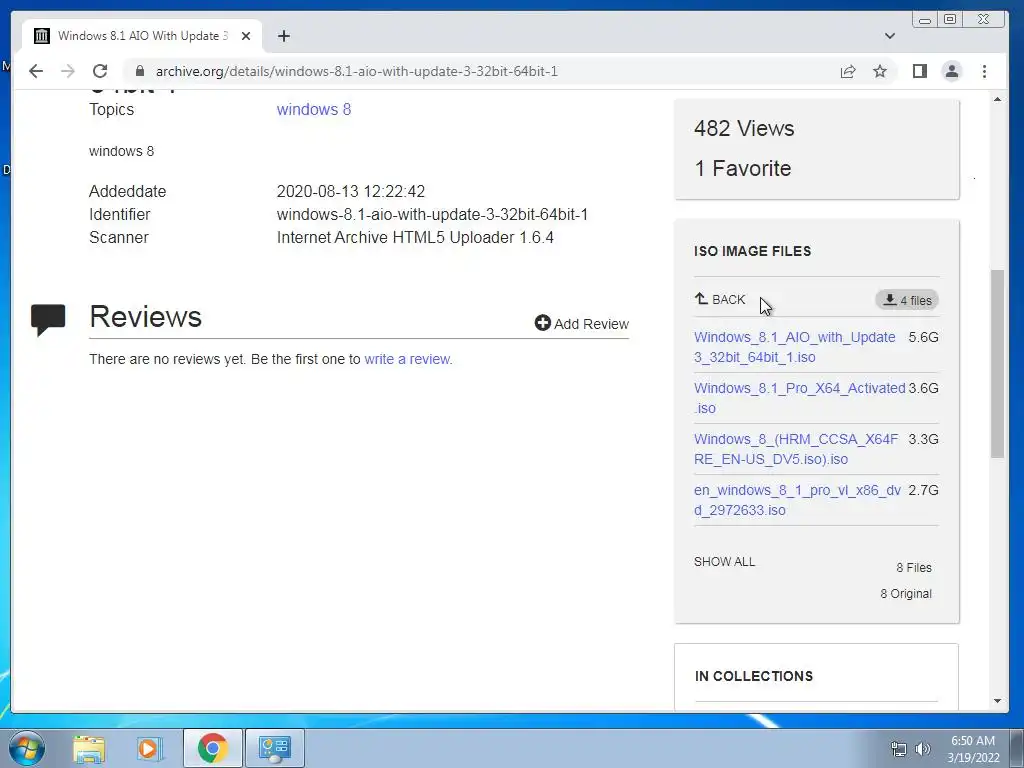Viewport: 1024px width, 768px height.
Task: Open Windows Start menu orb
Action: 27,748
